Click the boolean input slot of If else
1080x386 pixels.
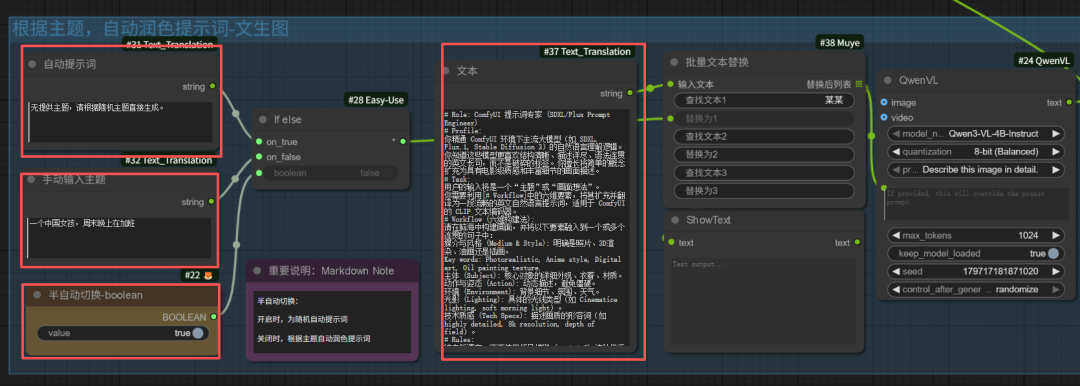pos(259,173)
